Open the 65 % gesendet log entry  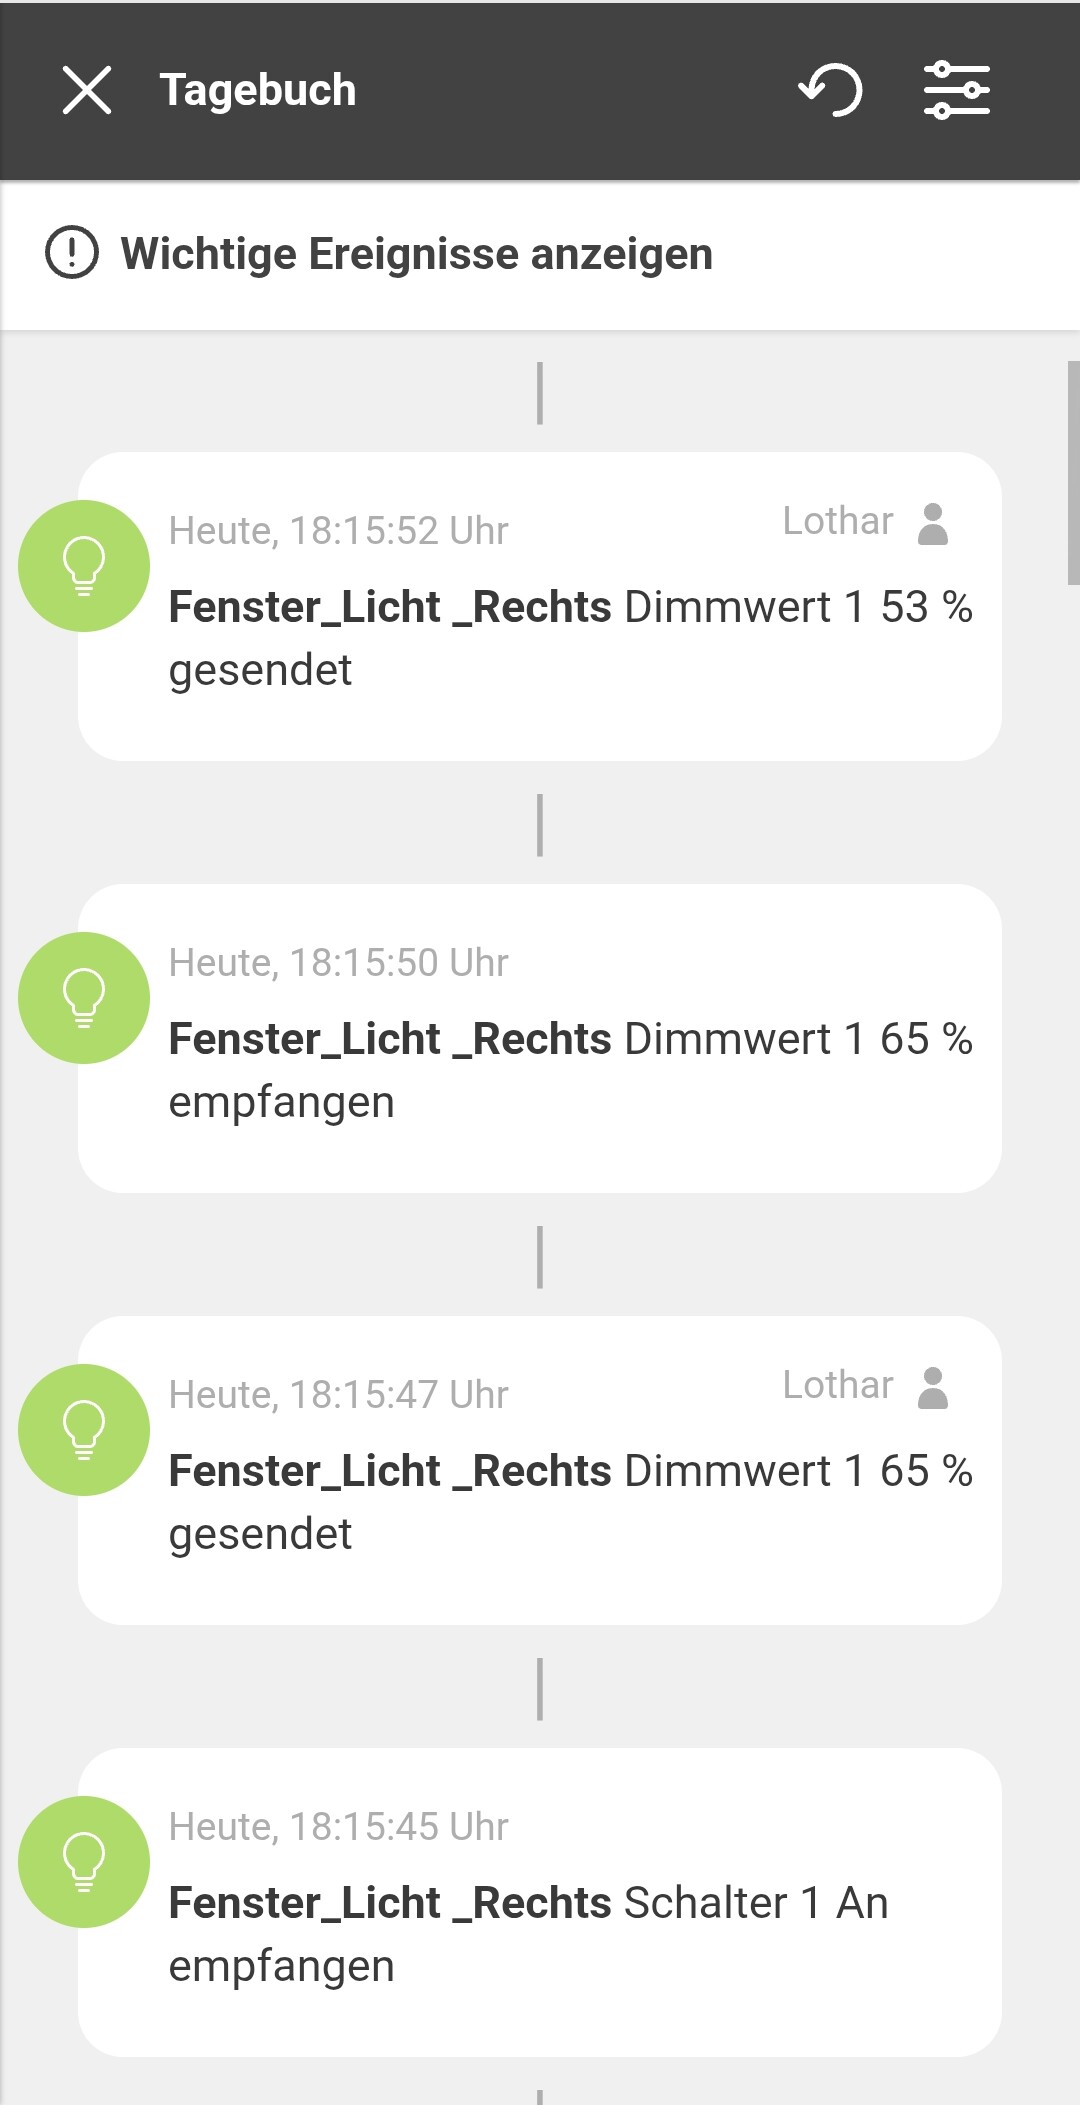coord(570,1502)
